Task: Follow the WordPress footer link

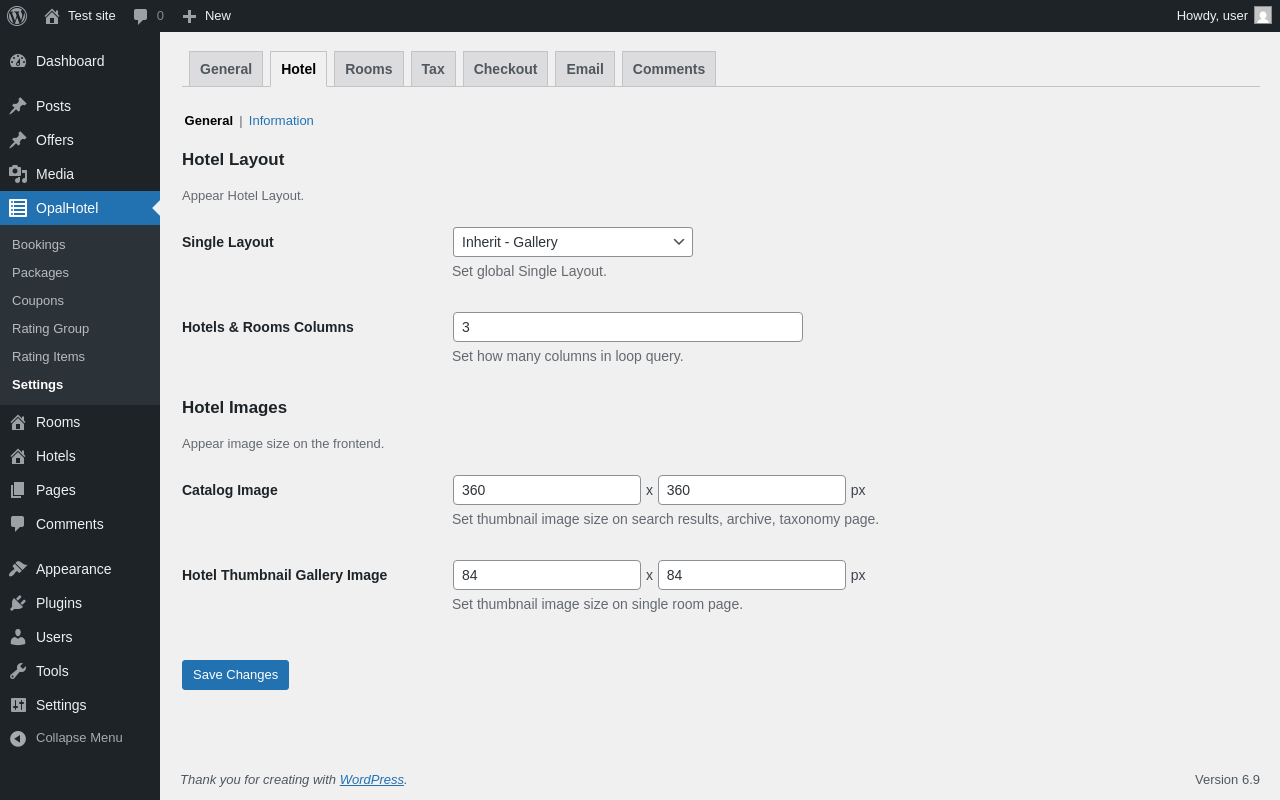Action: (371, 780)
